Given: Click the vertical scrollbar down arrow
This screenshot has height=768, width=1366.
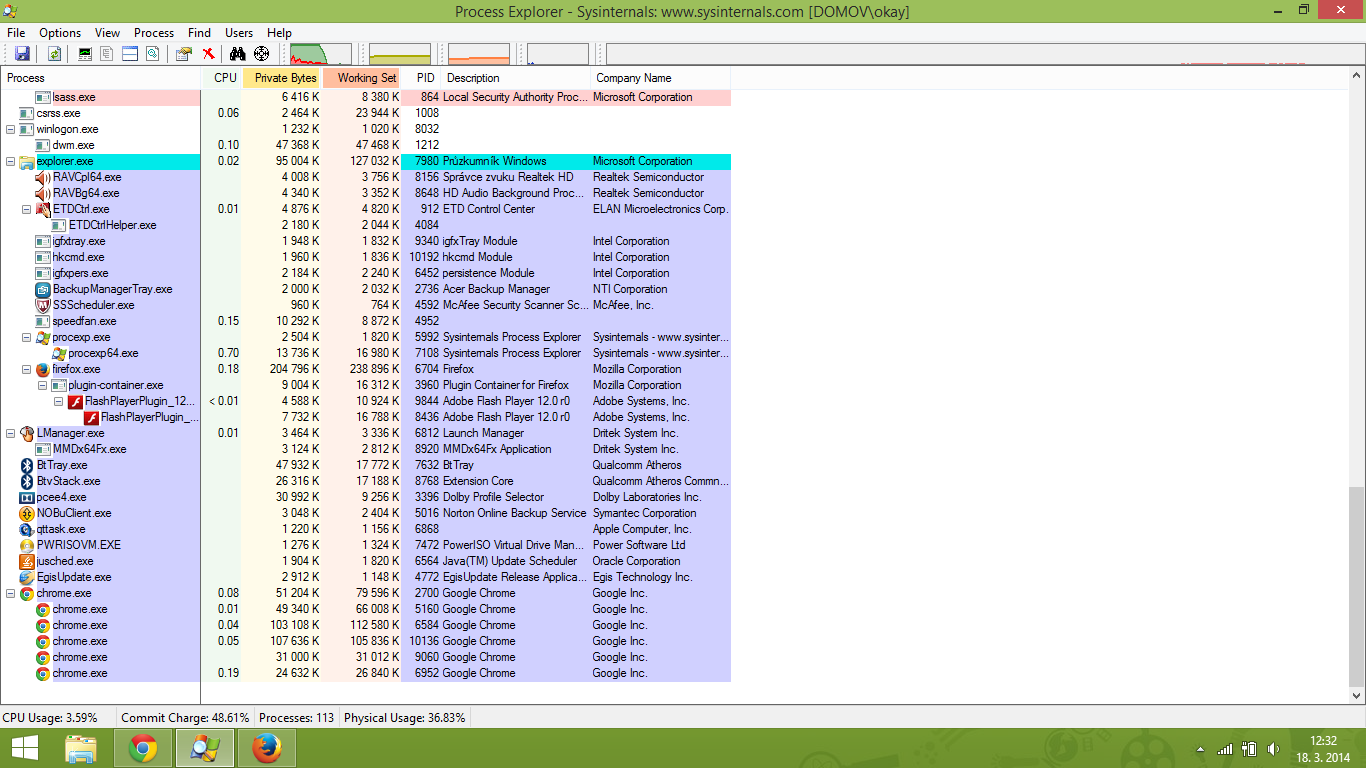Looking at the screenshot, I should pos(1356,696).
